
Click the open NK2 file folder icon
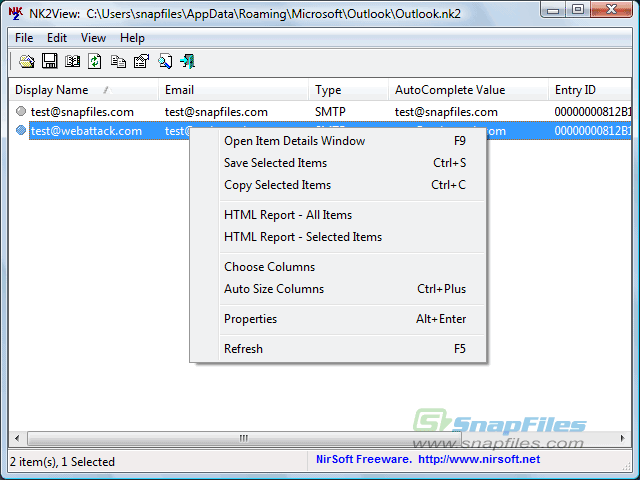[x=27, y=62]
